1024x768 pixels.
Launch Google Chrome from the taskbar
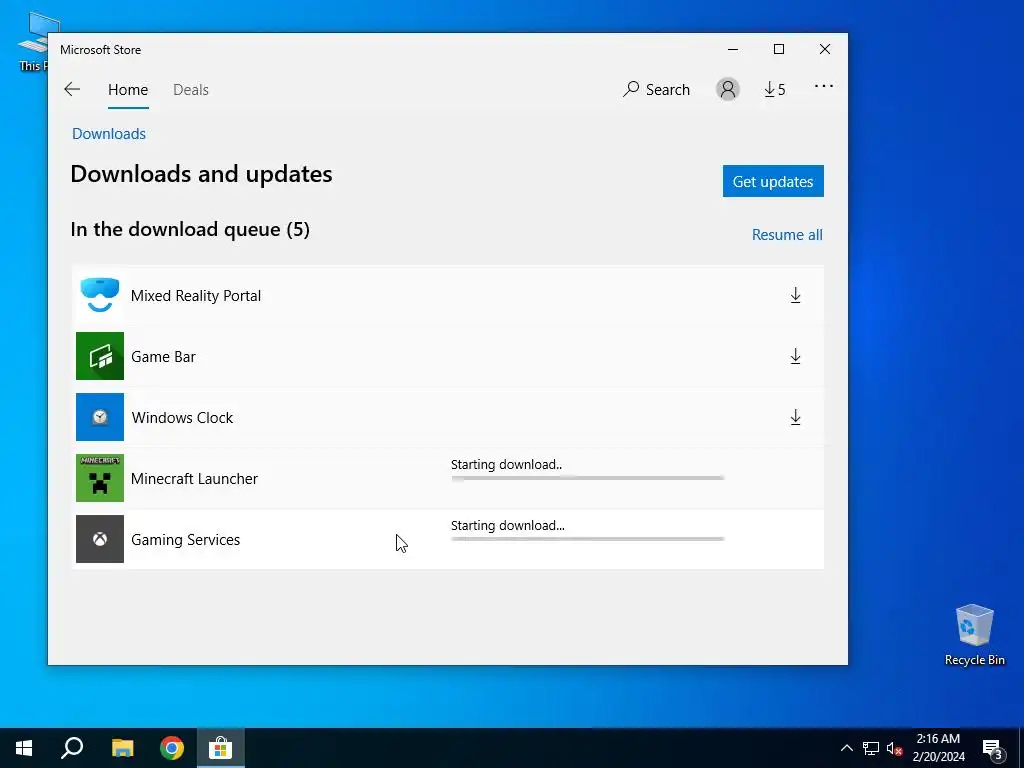[172, 748]
